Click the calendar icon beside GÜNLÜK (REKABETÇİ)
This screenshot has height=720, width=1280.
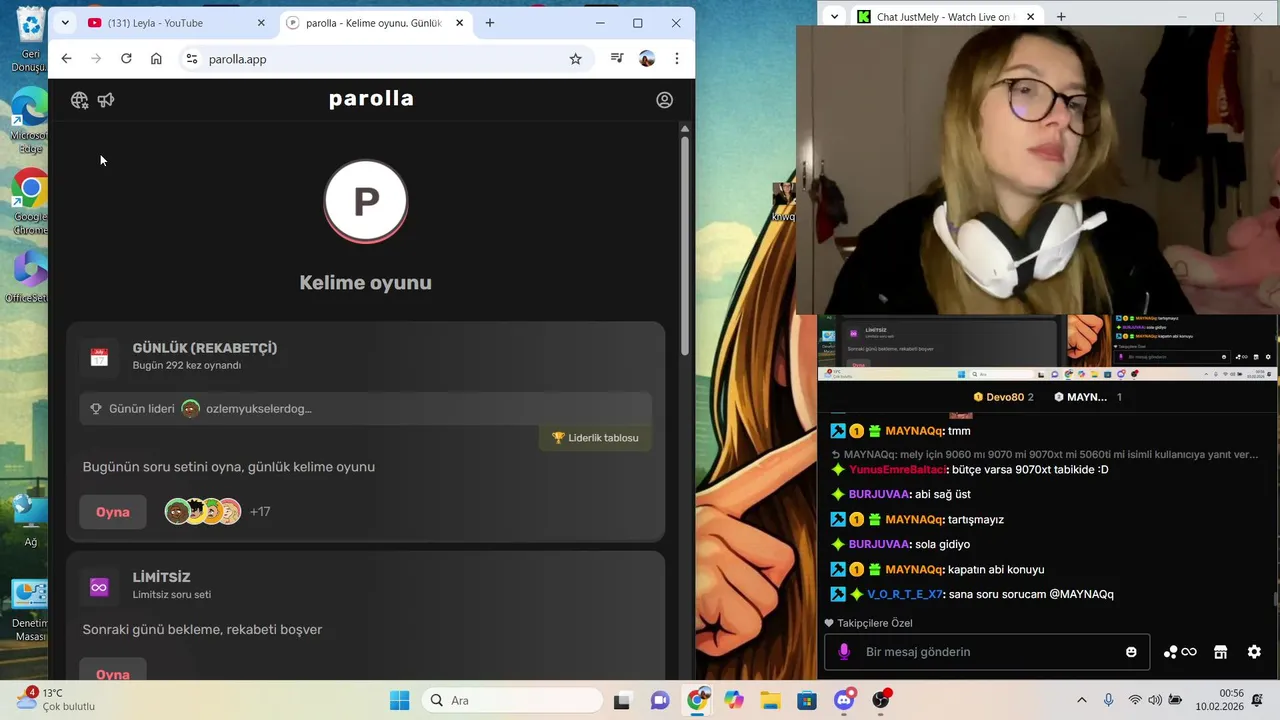[x=99, y=357]
